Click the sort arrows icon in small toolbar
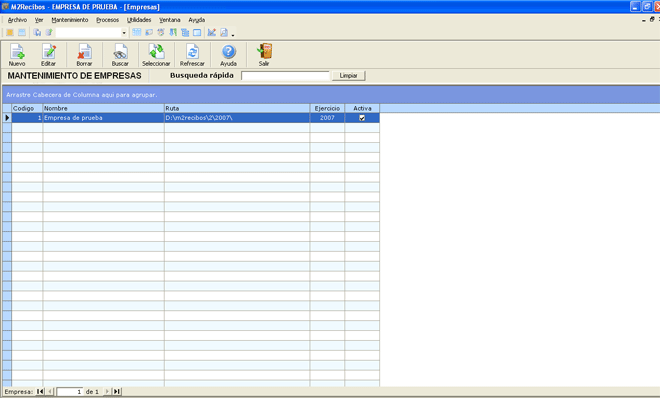Image resolution: width=660 pixels, height=398 pixels. (x=173, y=32)
